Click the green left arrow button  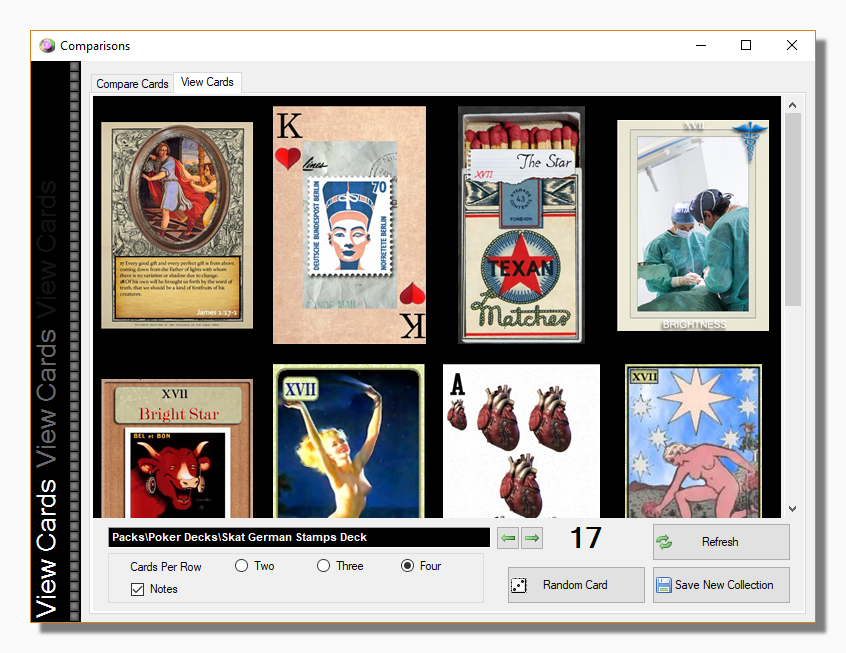coord(508,538)
